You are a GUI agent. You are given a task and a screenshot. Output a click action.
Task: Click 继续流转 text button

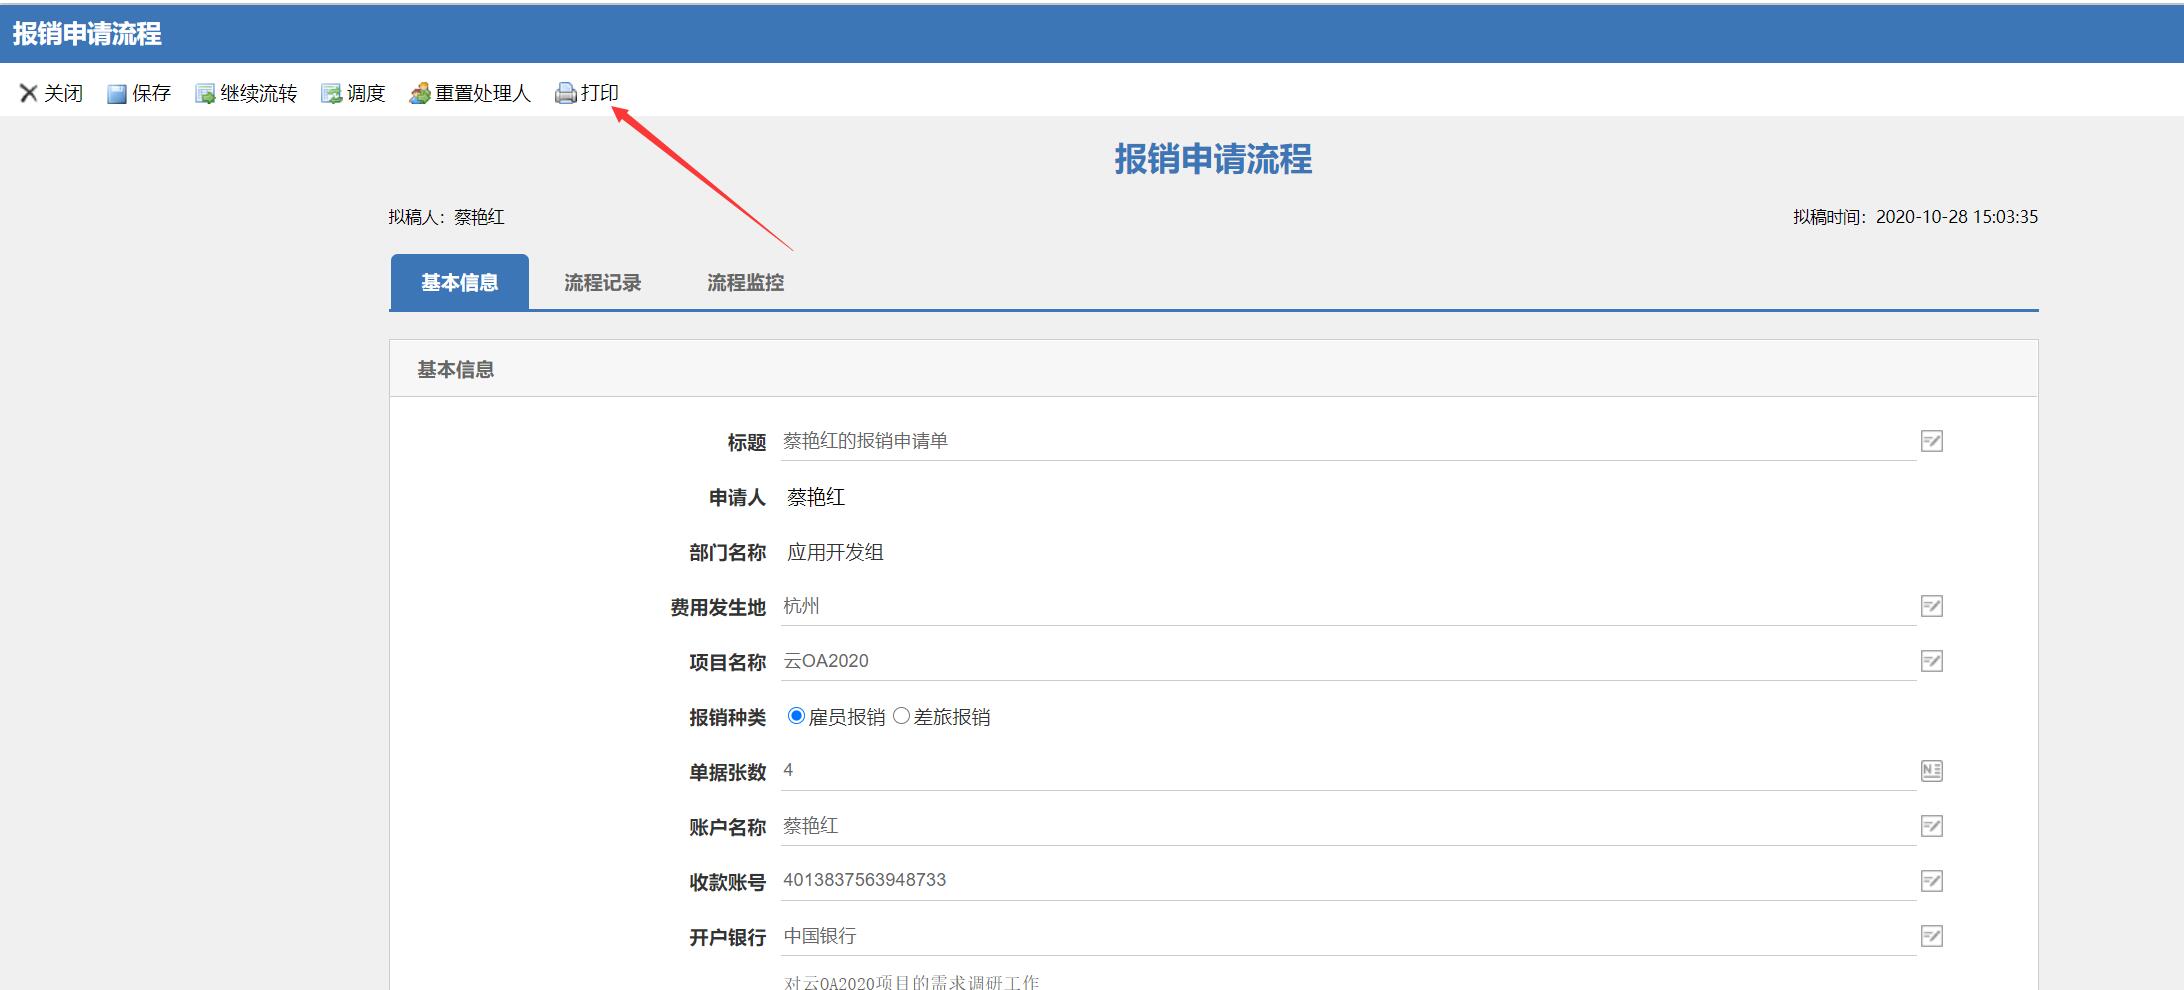(x=259, y=93)
